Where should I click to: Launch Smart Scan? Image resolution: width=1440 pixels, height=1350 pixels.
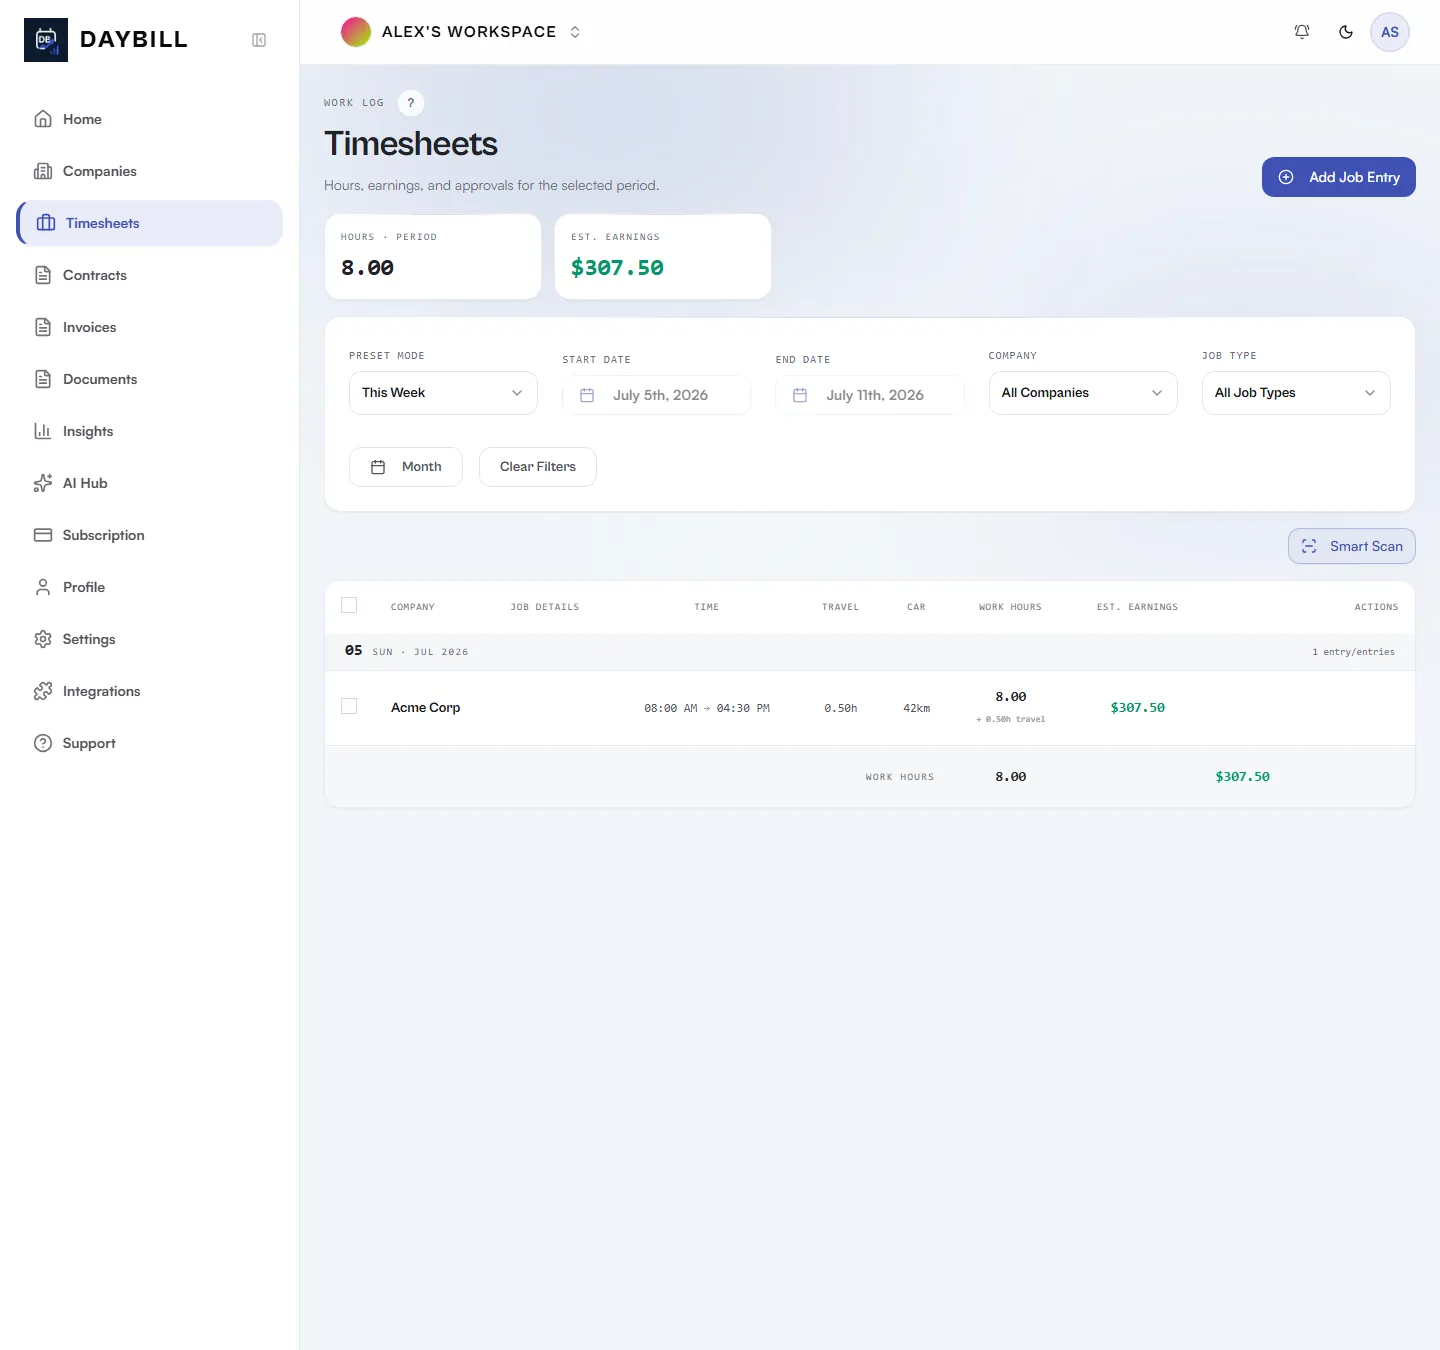click(1352, 546)
